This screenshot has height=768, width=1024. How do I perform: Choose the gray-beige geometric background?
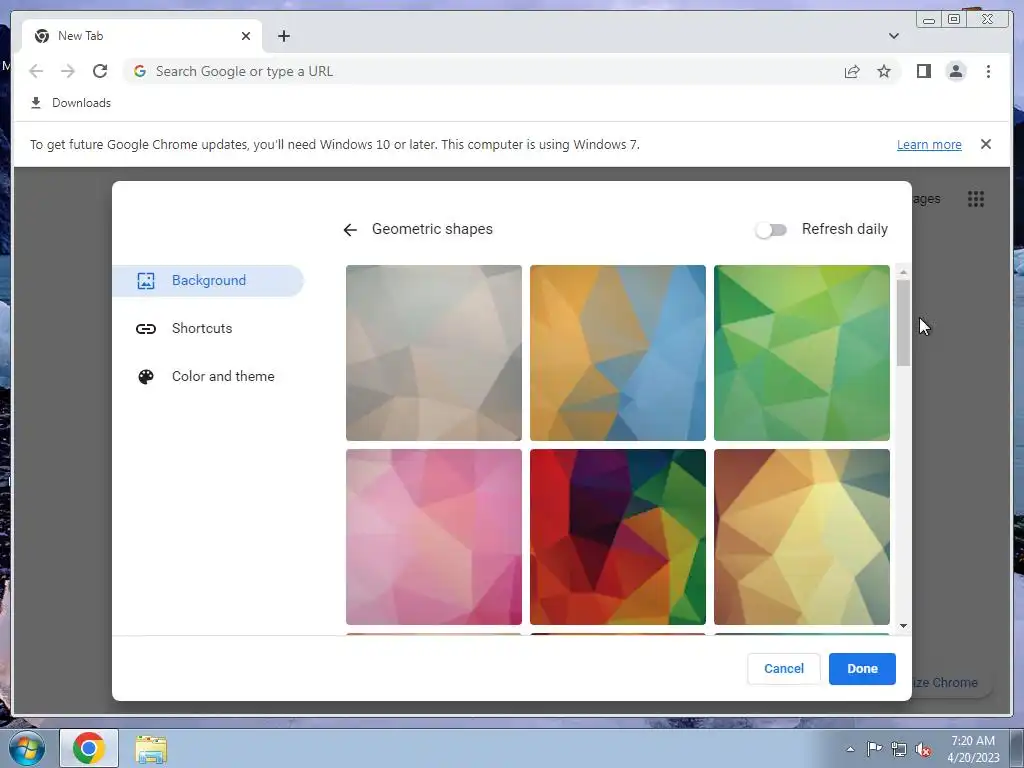[x=434, y=353]
